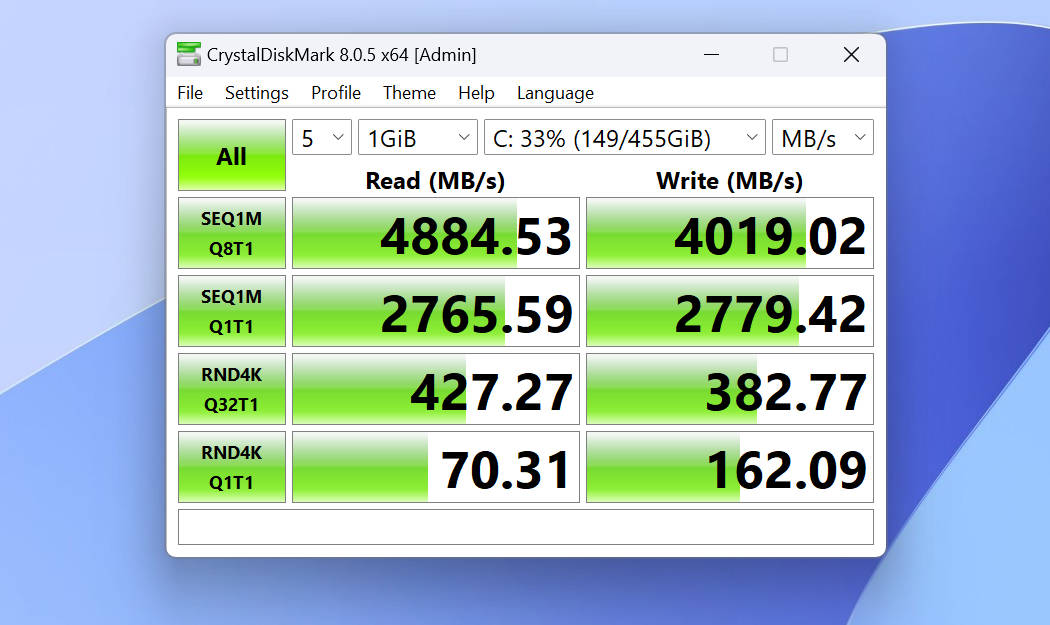The image size is (1050, 625).
Task: Click the Write (MB/s) column header
Action: (730, 181)
